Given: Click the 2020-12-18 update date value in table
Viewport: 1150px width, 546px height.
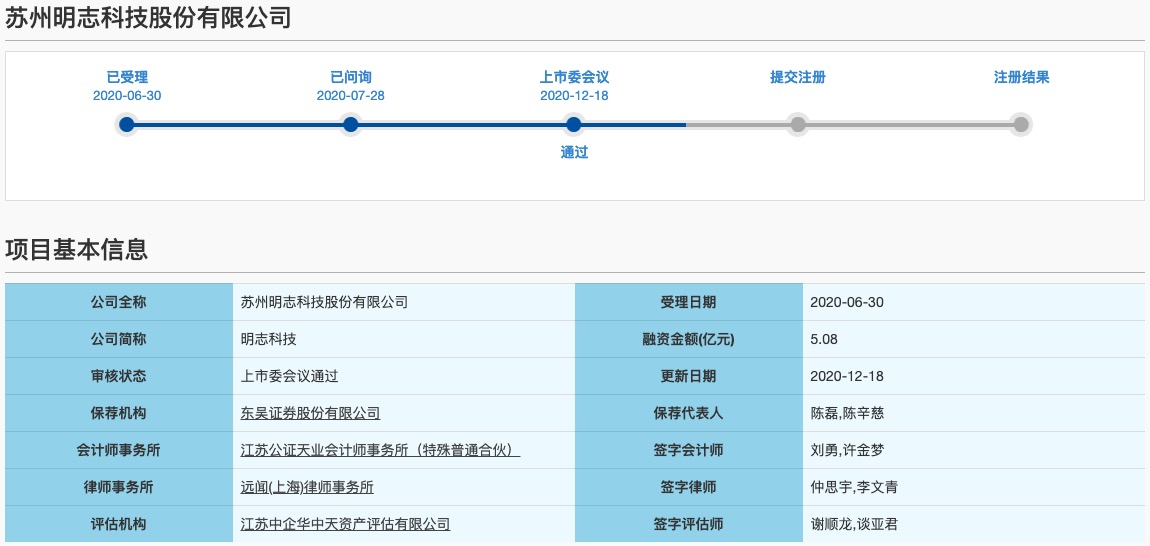Looking at the screenshot, I should click(847, 376).
